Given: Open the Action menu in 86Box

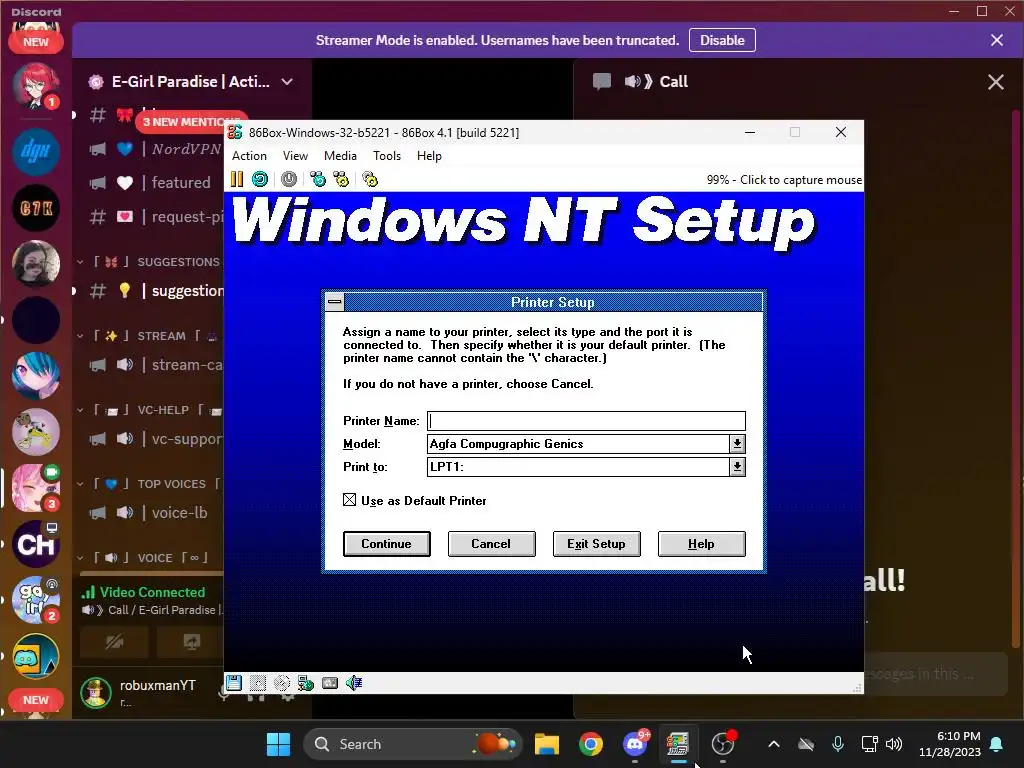Looking at the screenshot, I should 249,155.
